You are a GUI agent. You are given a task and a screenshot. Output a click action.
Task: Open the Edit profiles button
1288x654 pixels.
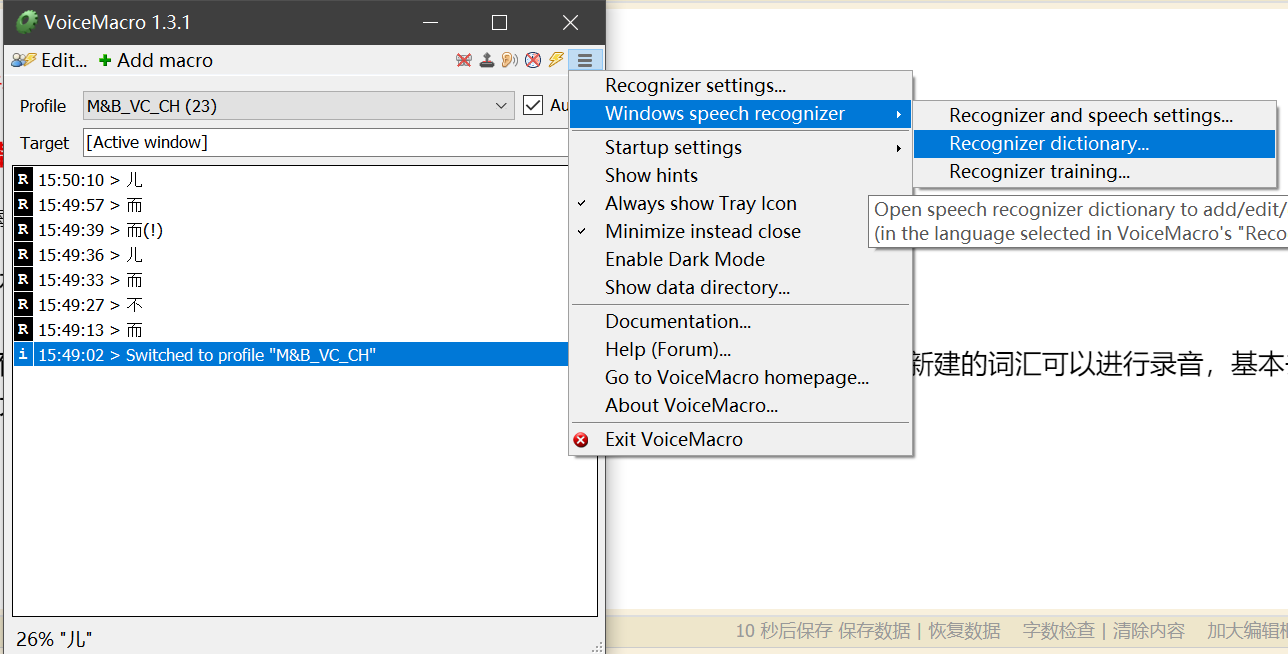[x=49, y=60]
